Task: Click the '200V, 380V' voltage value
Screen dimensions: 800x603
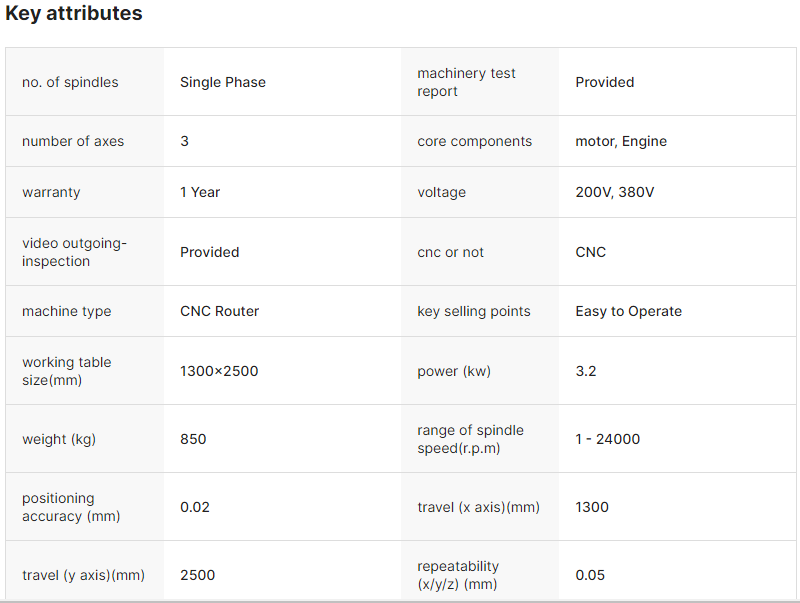Action: pyautogui.click(x=615, y=192)
